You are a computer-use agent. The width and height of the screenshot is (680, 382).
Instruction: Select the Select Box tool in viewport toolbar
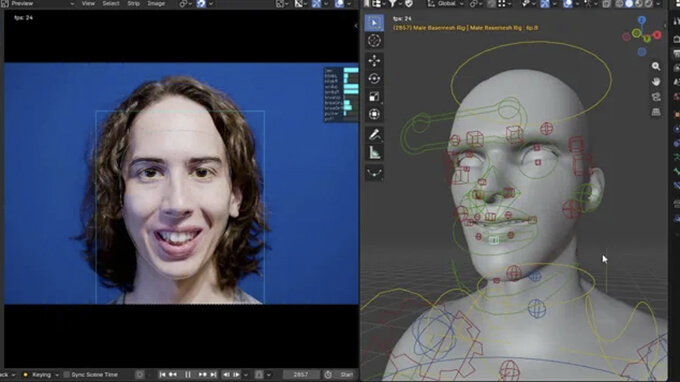point(374,23)
